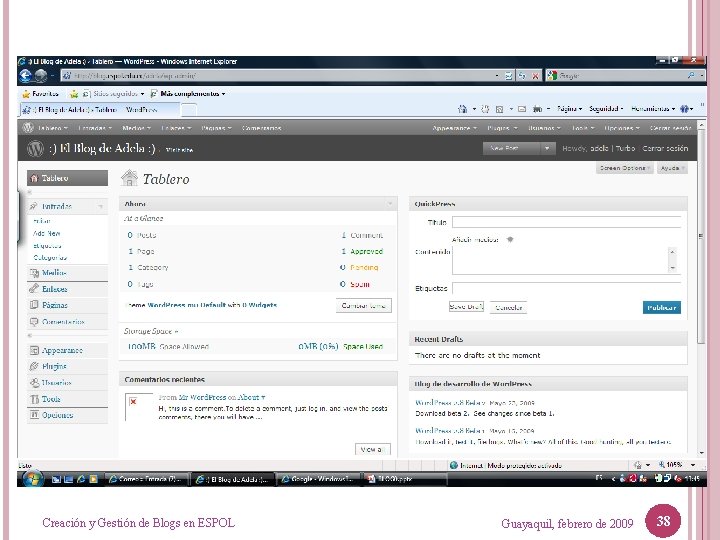
Task: Click the Categorías link in sidebar
Action: tap(50, 257)
